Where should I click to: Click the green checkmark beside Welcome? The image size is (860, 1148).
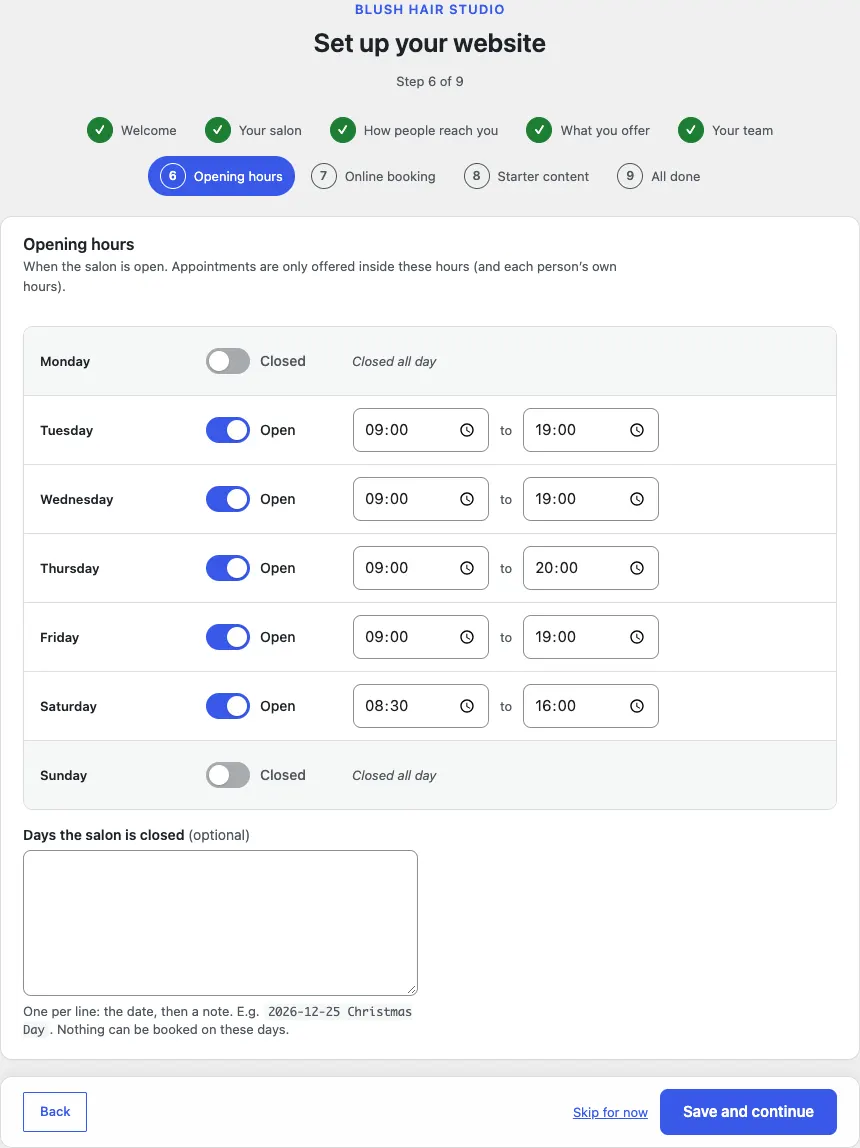(x=100, y=130)
